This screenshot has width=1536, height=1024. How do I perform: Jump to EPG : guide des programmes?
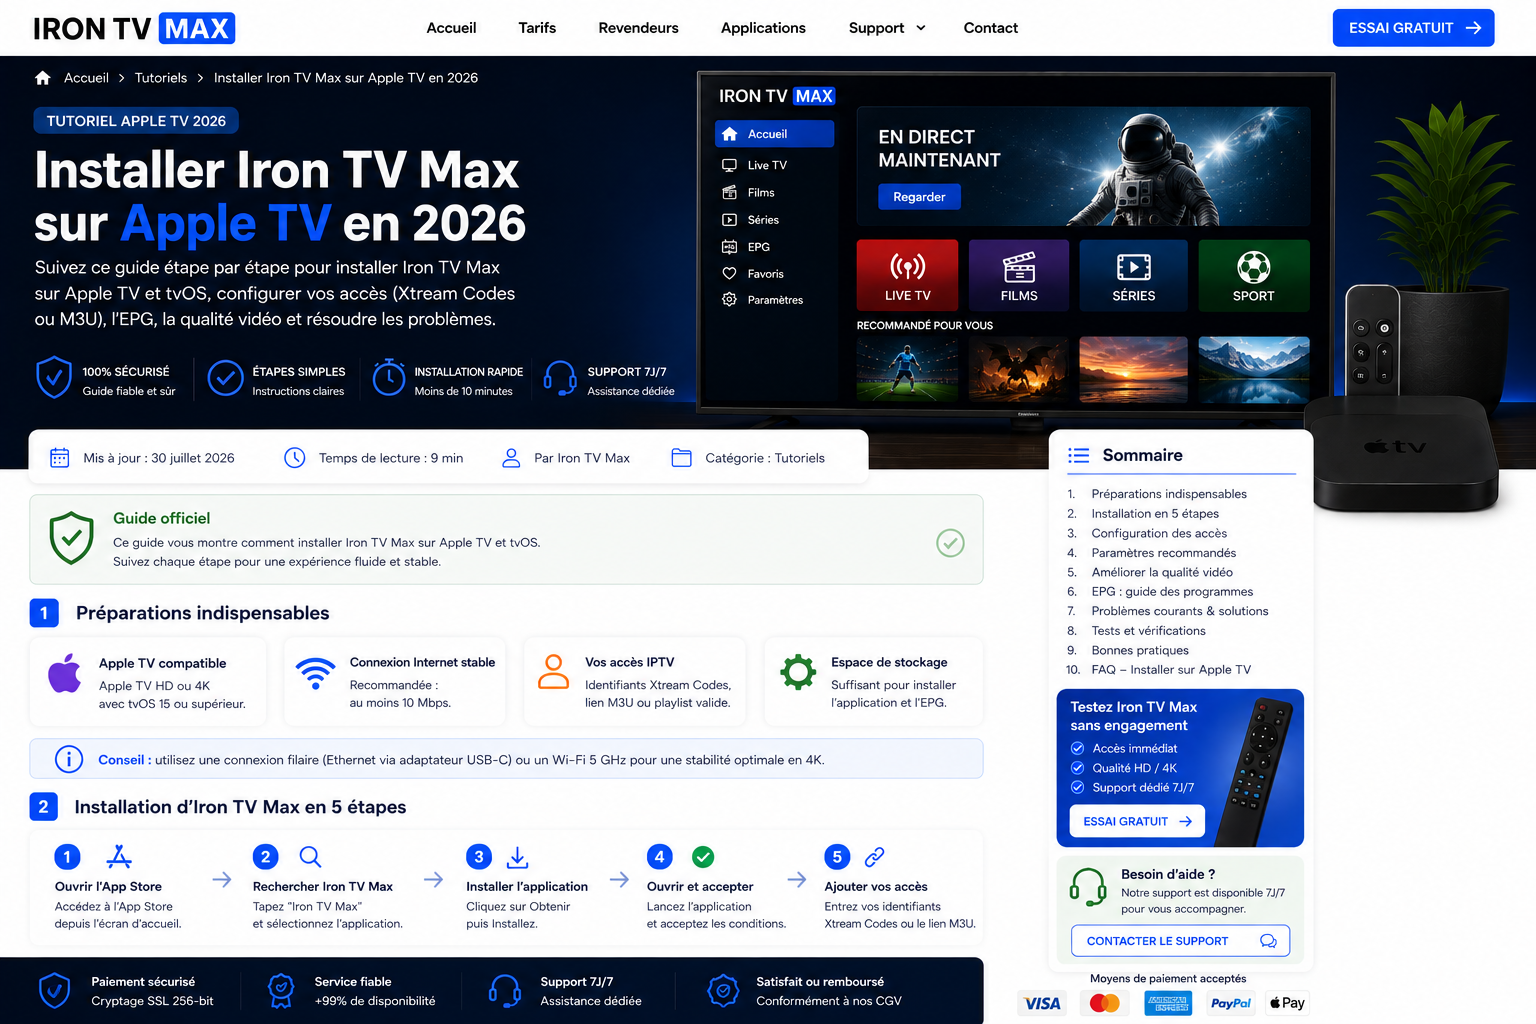click(1172, 591)
